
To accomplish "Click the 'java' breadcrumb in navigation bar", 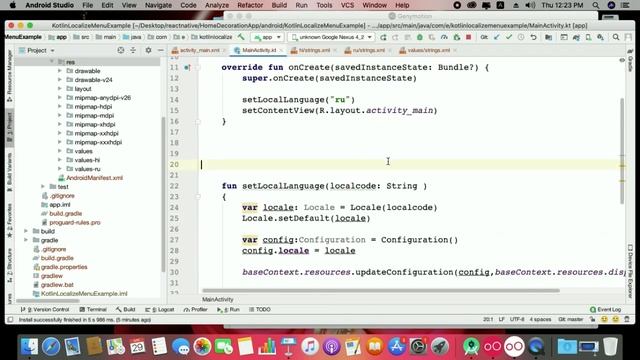I will click(132, 37).
